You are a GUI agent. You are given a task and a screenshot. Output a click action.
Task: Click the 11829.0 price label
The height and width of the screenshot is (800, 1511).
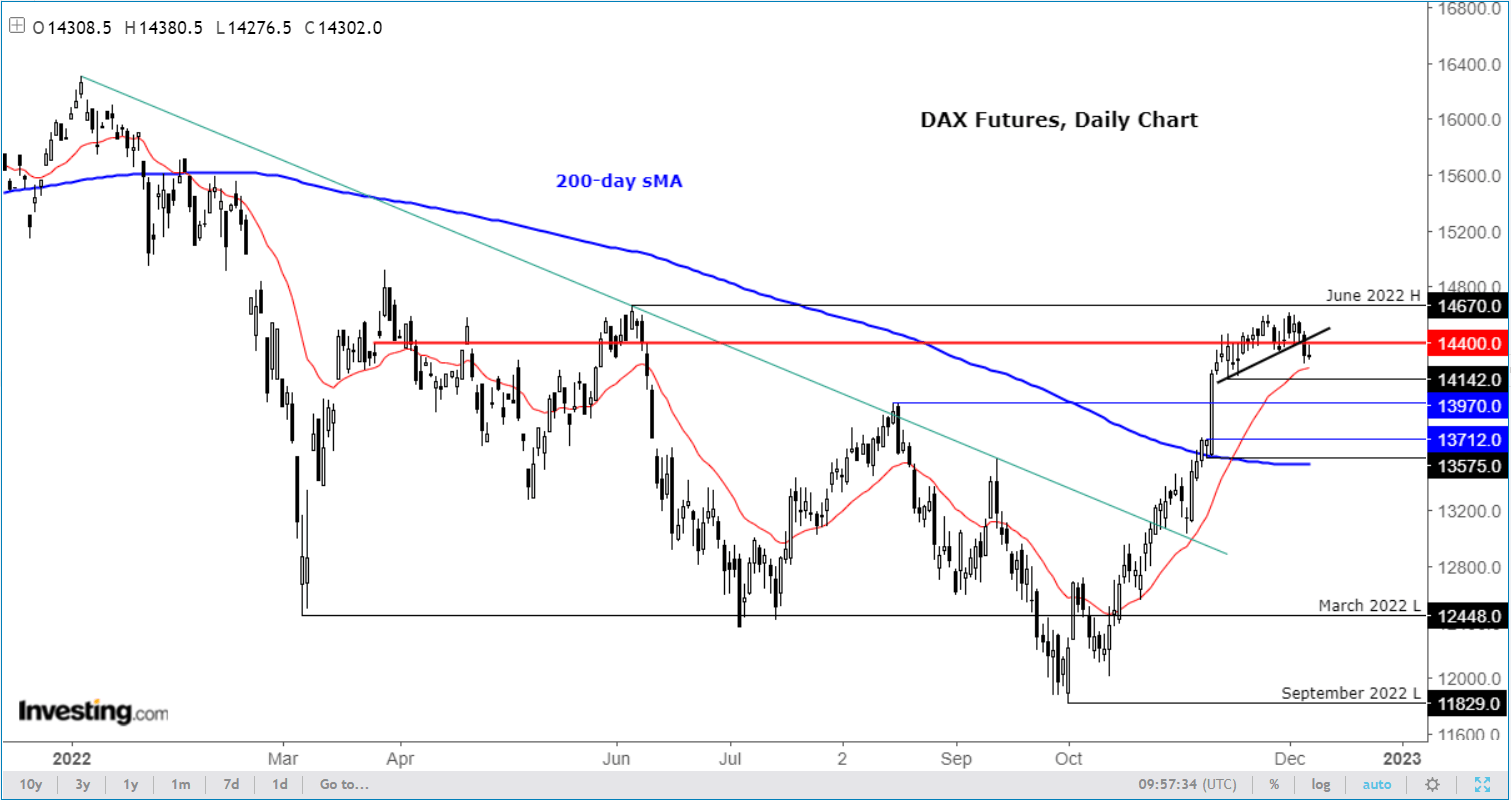point(1469,704)
